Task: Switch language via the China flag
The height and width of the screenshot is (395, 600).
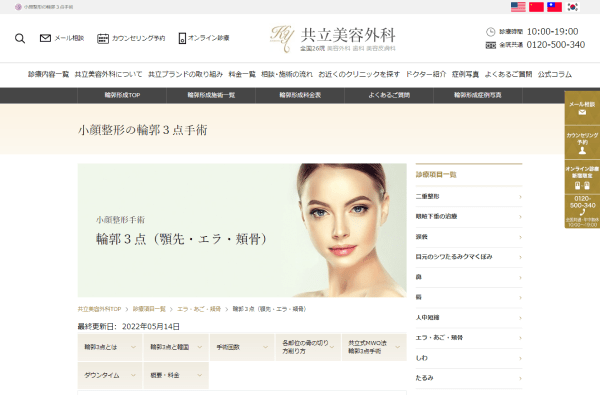Action: point(536,7)
